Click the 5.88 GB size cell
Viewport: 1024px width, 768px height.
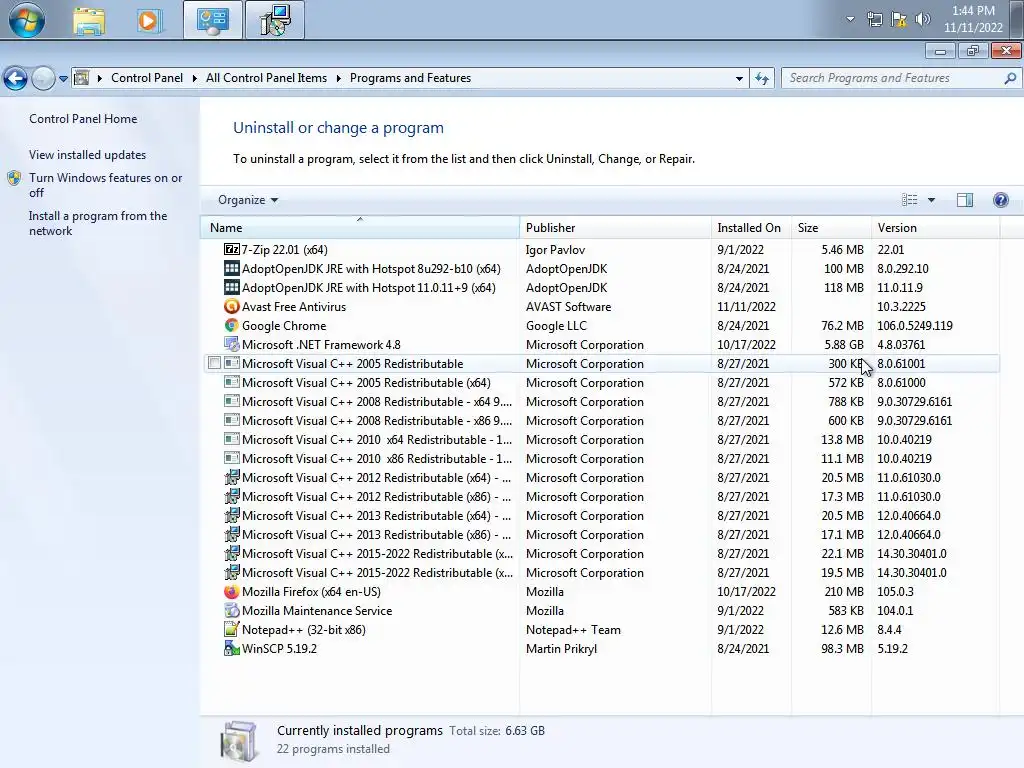coord(844,344)
